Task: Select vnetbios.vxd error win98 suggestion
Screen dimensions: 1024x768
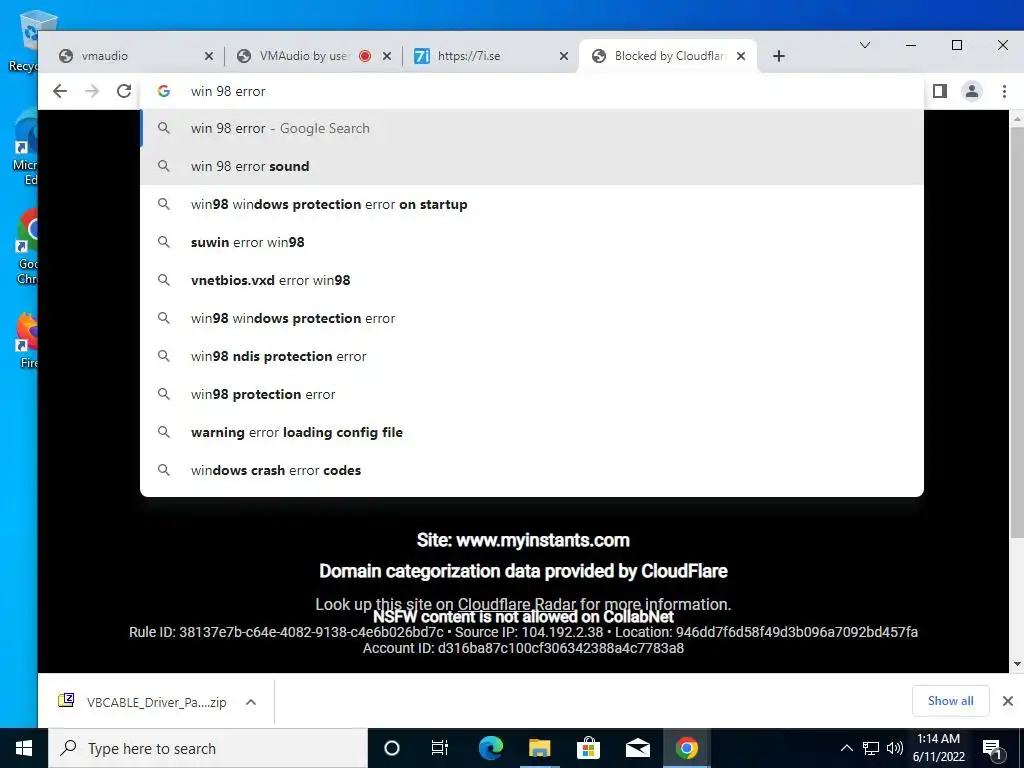Action: click(x=532, y=280)
